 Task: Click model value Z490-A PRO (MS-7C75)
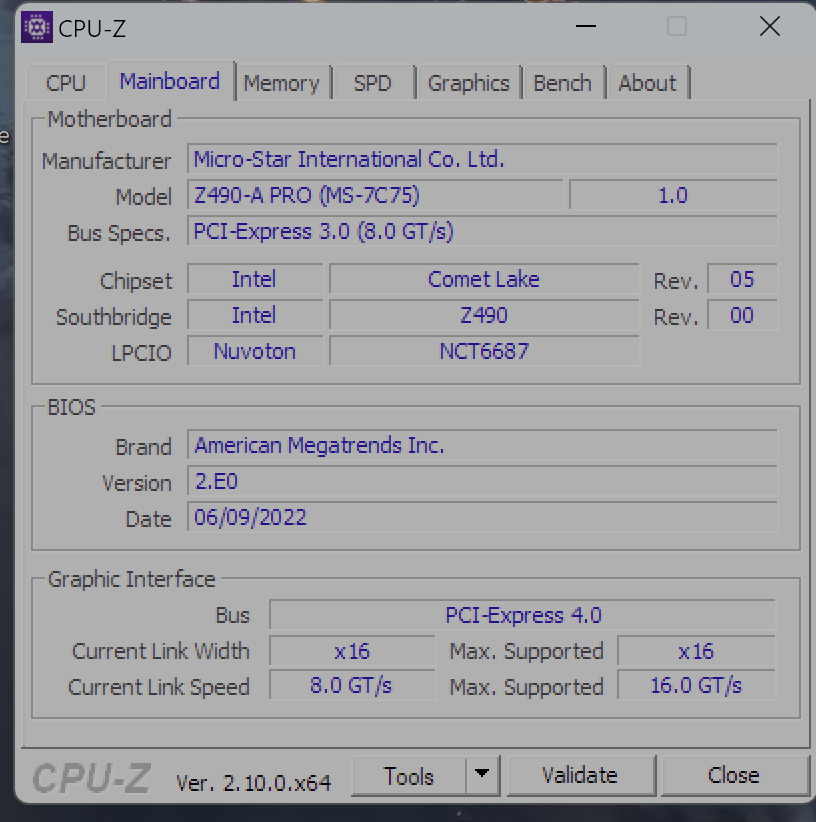tap(375, 196)
